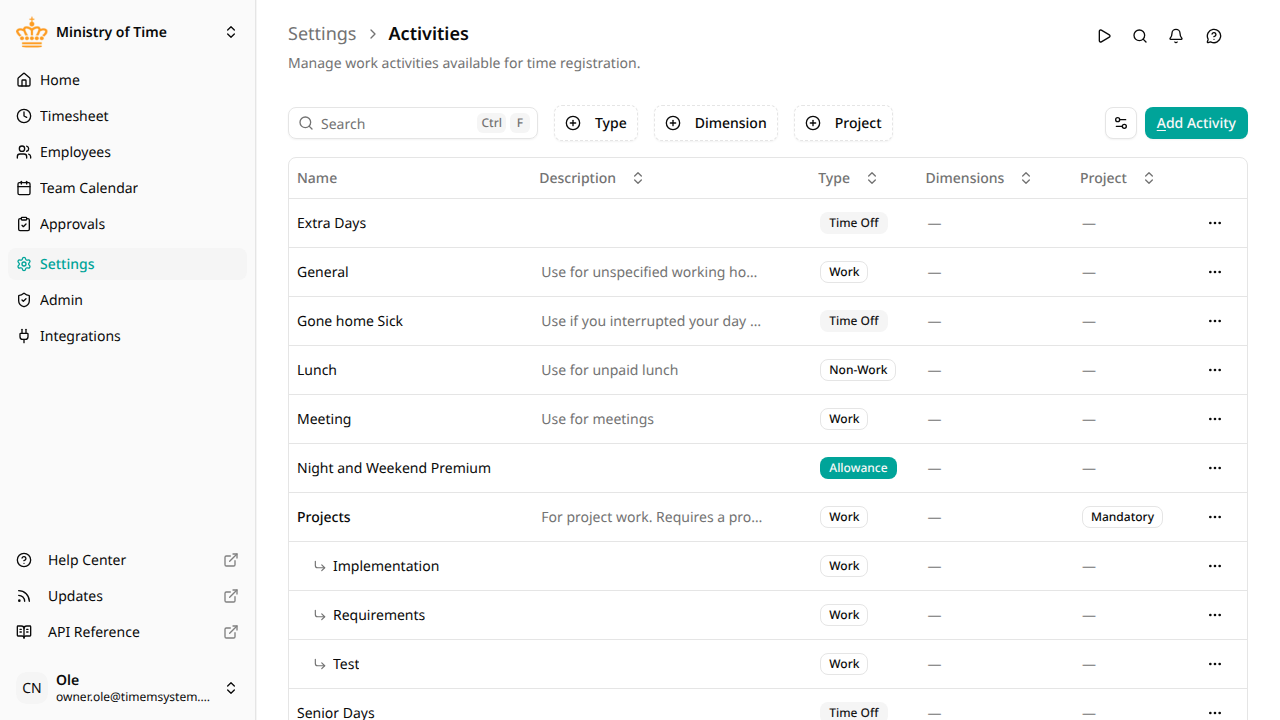Open Employees page
Screen dimensions: 1280x720
(x=127, y=152)
